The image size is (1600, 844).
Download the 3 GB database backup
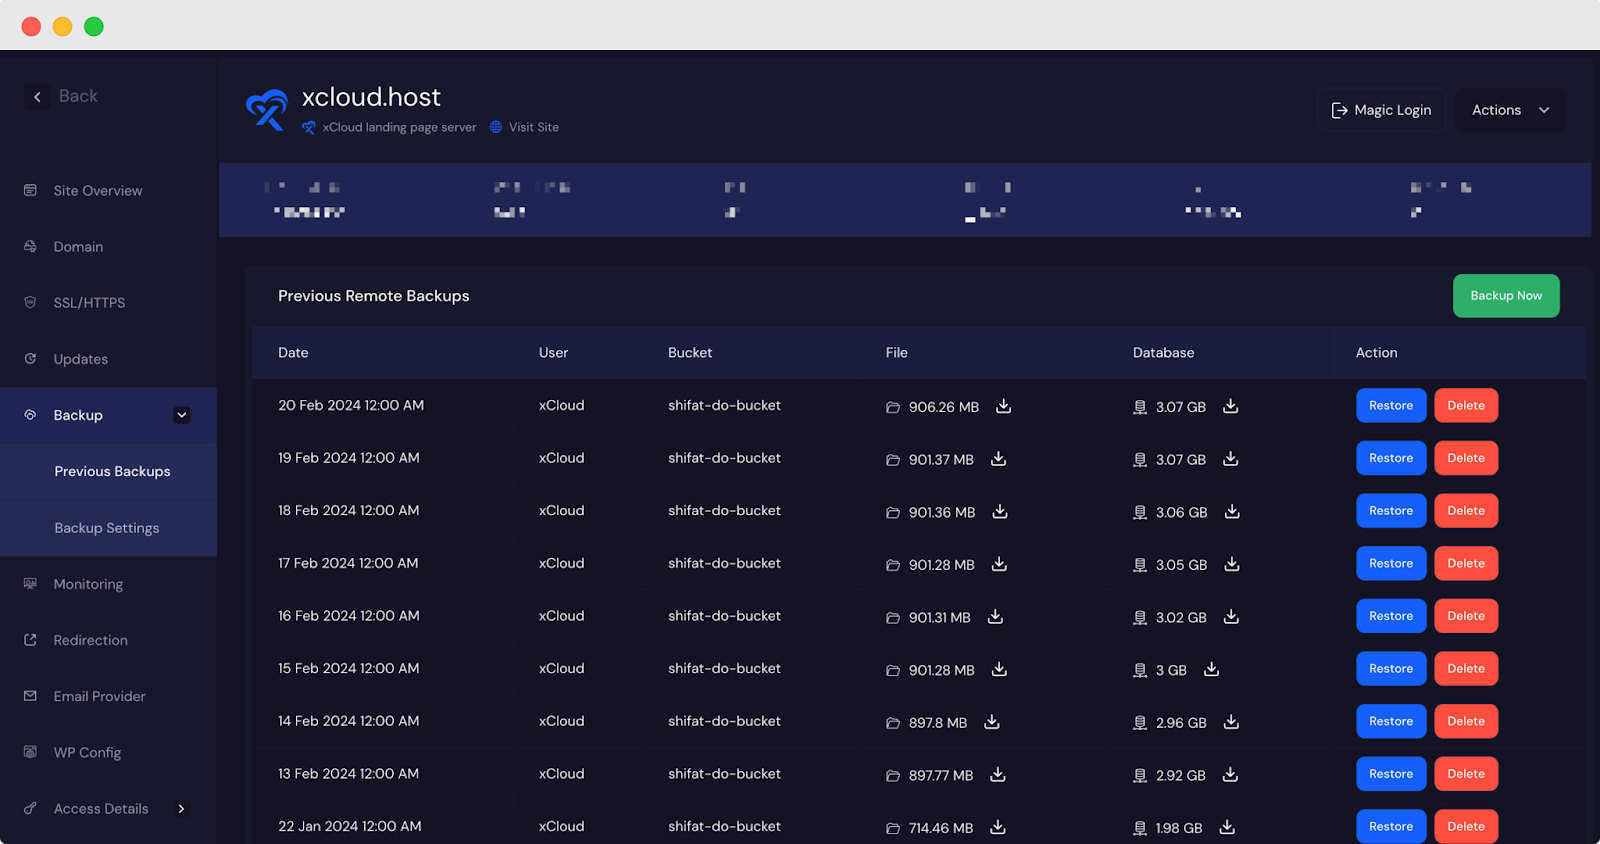[1211, 669]
